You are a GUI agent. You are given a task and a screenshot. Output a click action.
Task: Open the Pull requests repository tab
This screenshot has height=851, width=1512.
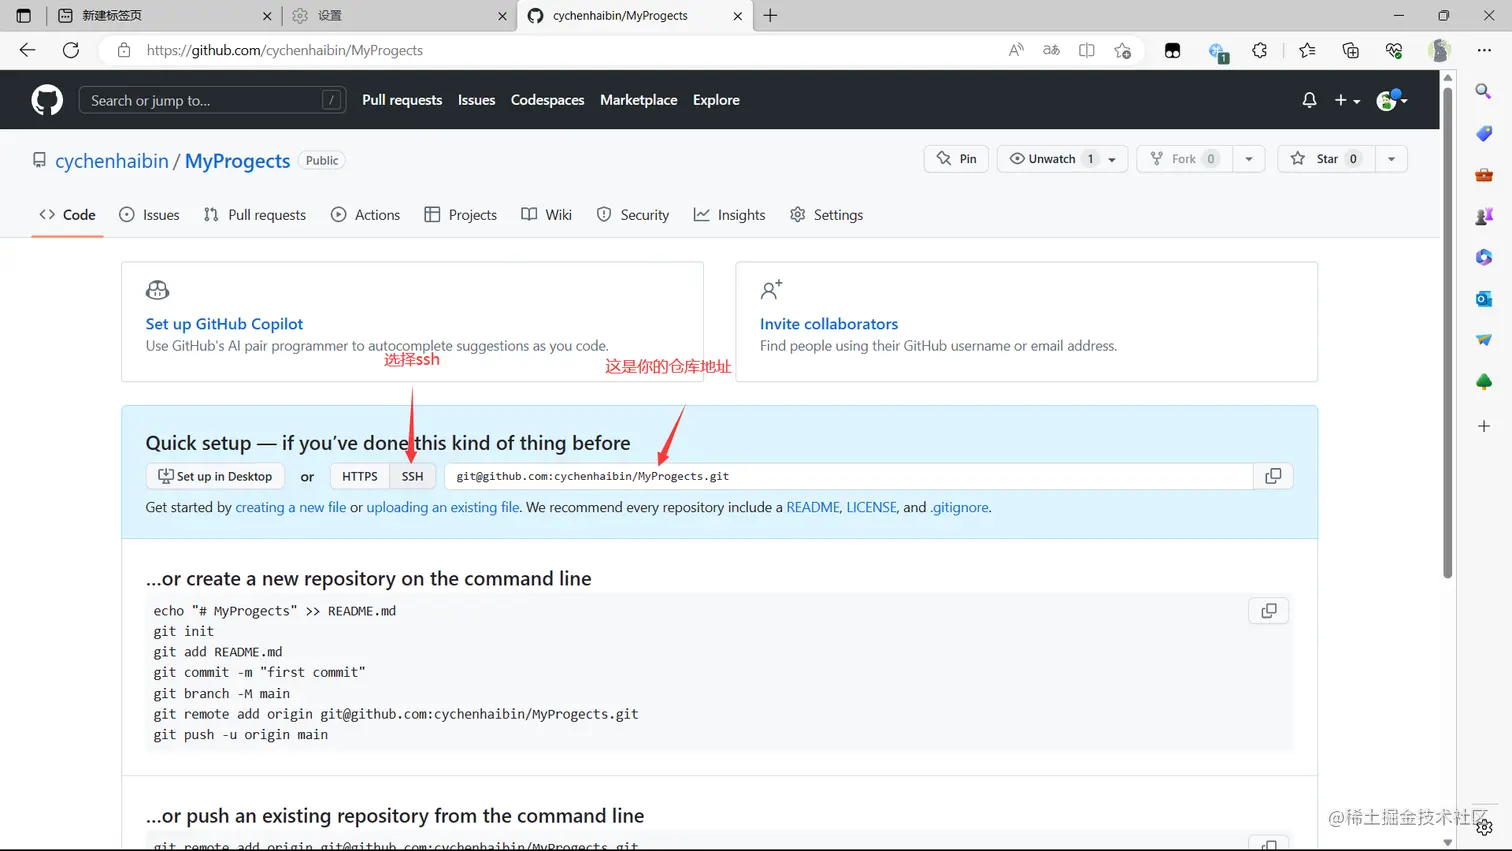(255, 215)
